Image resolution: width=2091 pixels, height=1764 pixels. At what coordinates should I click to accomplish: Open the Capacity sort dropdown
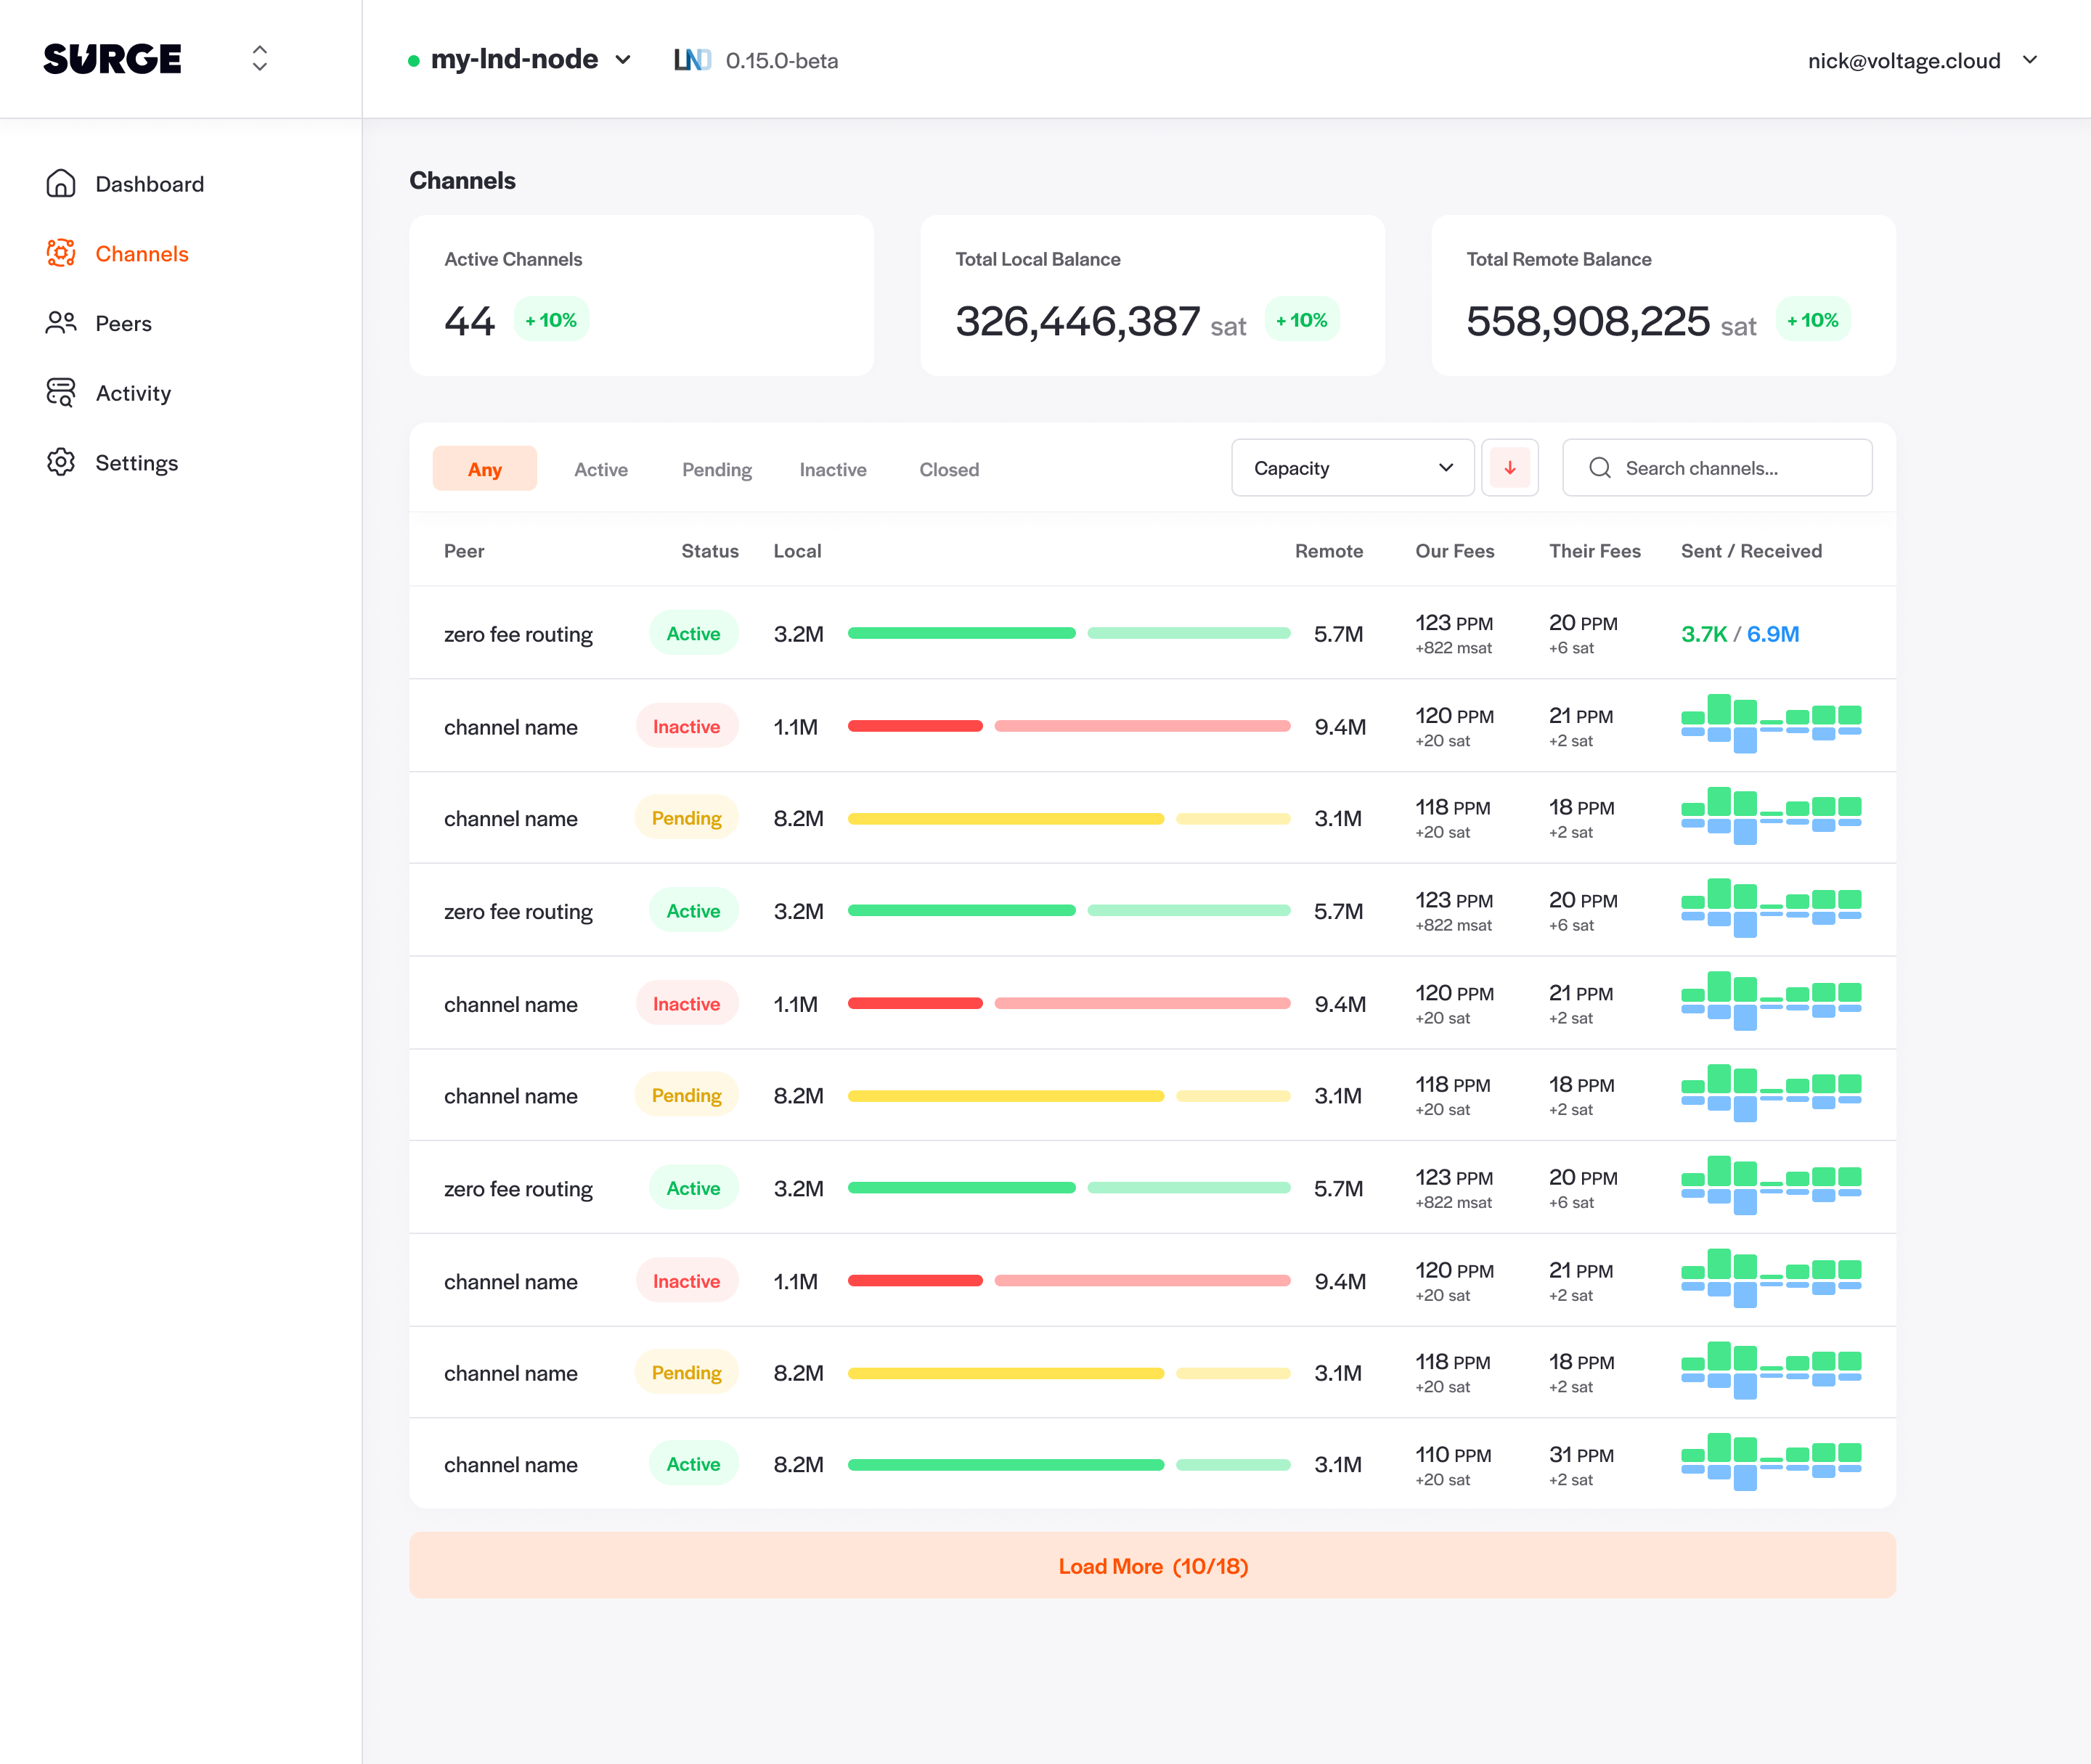click(x=1352, y=468)
